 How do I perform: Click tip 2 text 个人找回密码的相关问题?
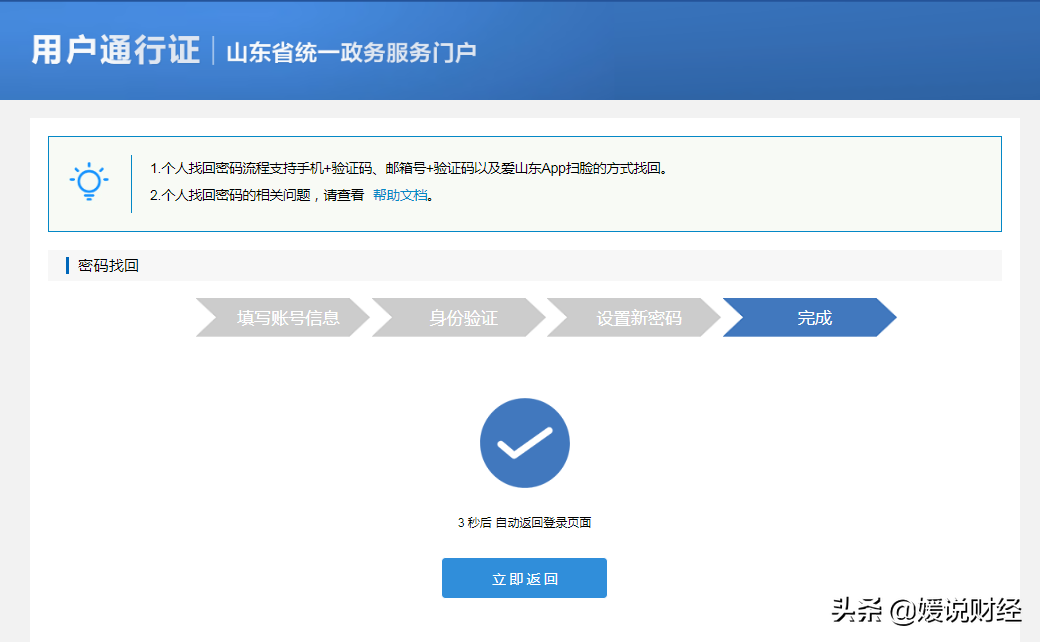229,195
